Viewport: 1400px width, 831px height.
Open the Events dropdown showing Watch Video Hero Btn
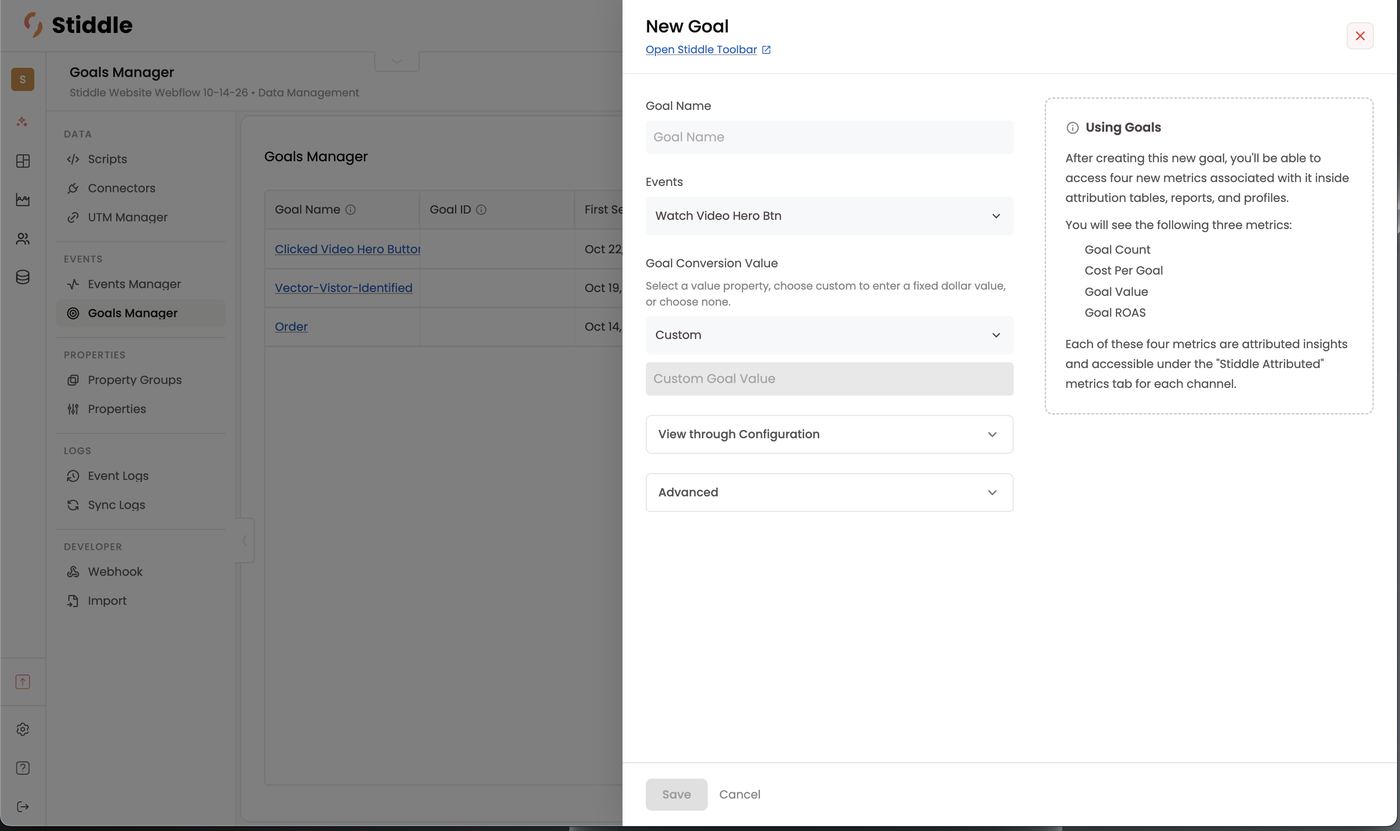pyautogui.click(x=829, y=216)
